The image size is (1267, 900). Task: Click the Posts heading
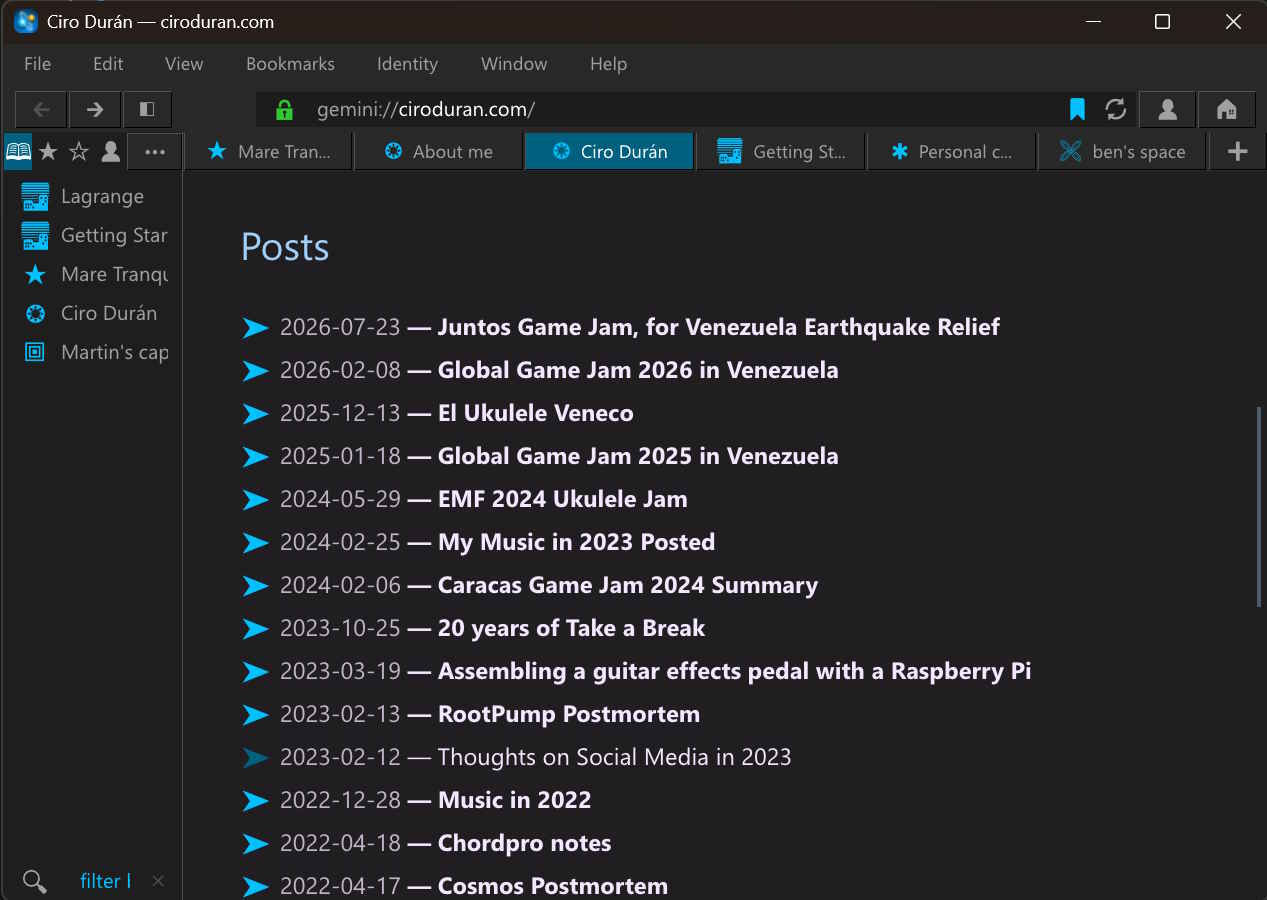coord(285,247)
